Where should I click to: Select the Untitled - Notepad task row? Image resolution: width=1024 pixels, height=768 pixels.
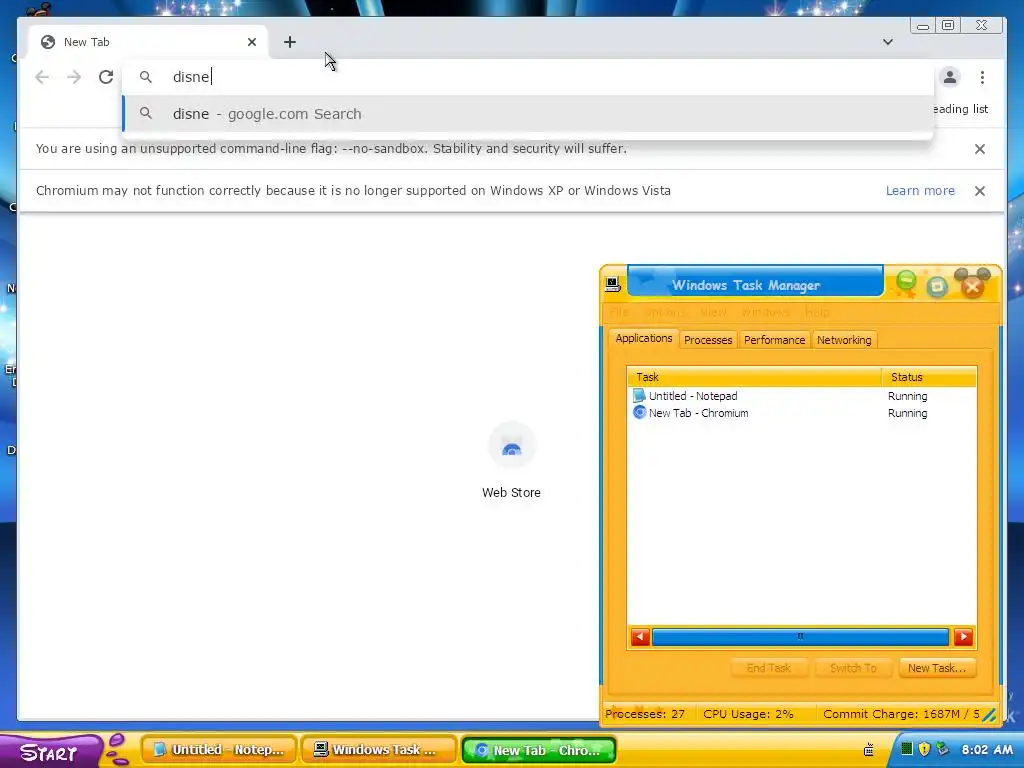pos(803,396)
